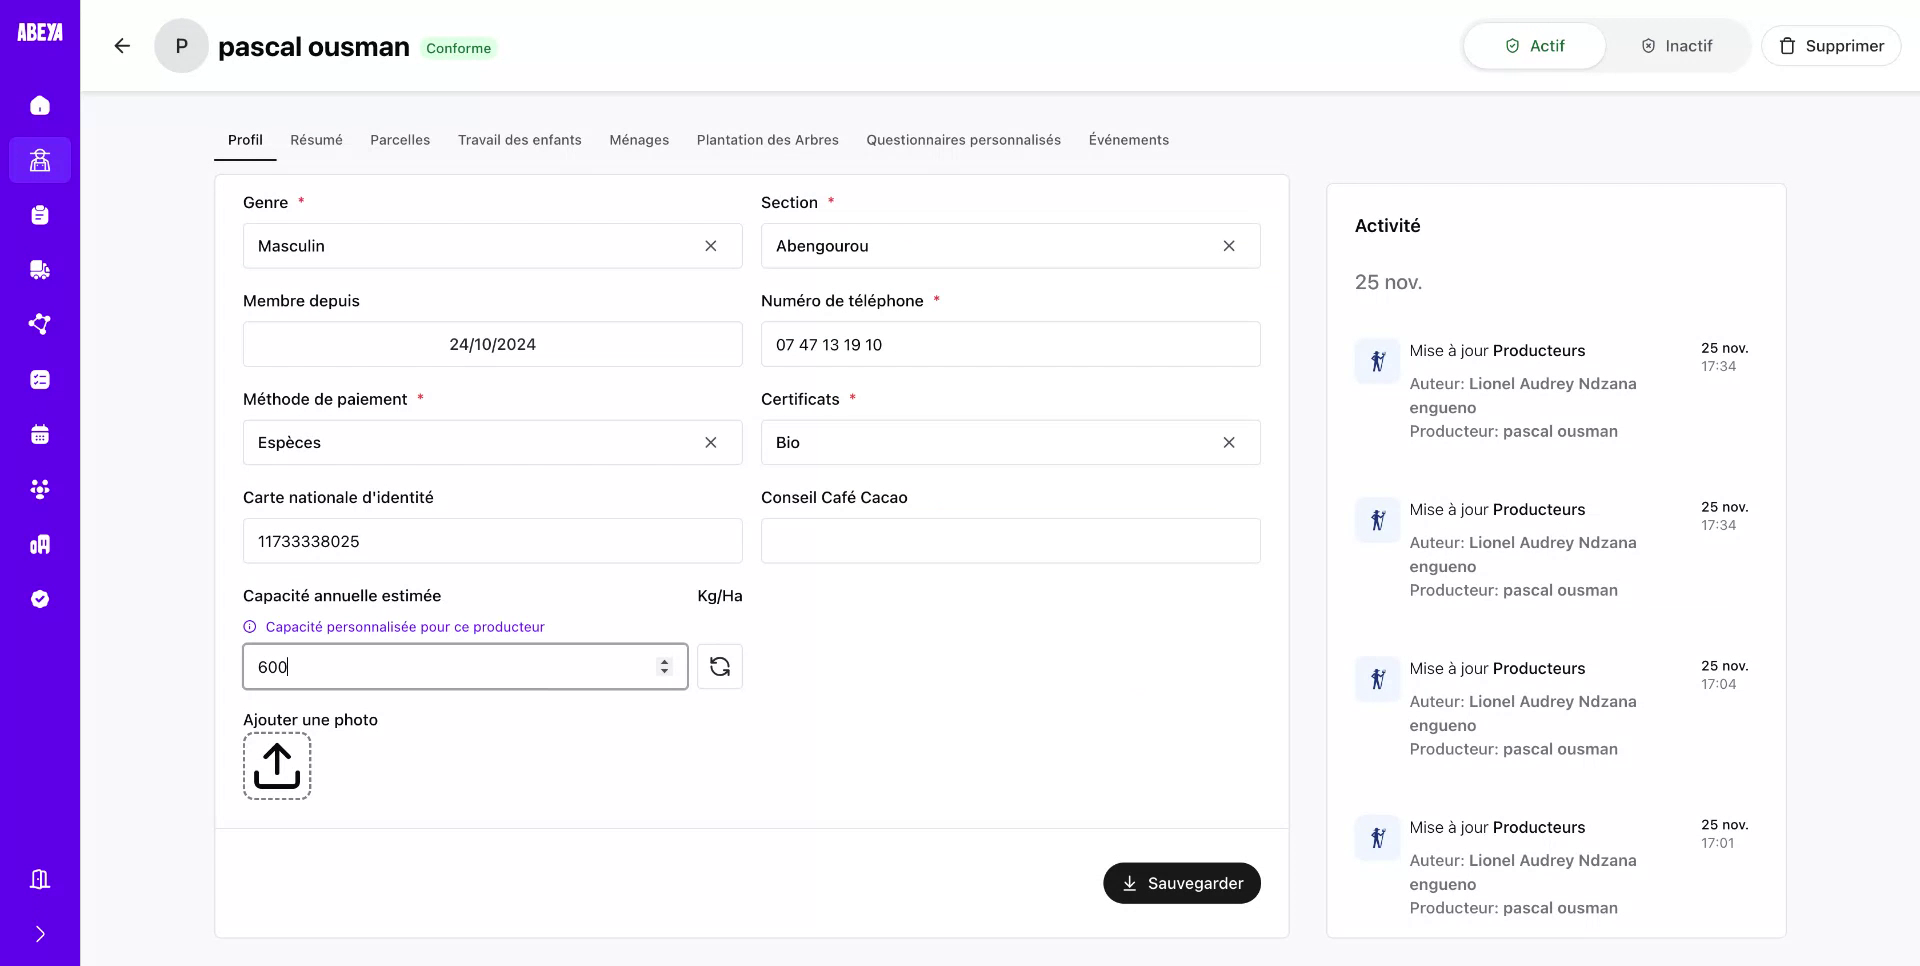The image size is (1920, 966).
Task: Open the Home dashboard icon in sidebar
Action: tap(40, 105)
